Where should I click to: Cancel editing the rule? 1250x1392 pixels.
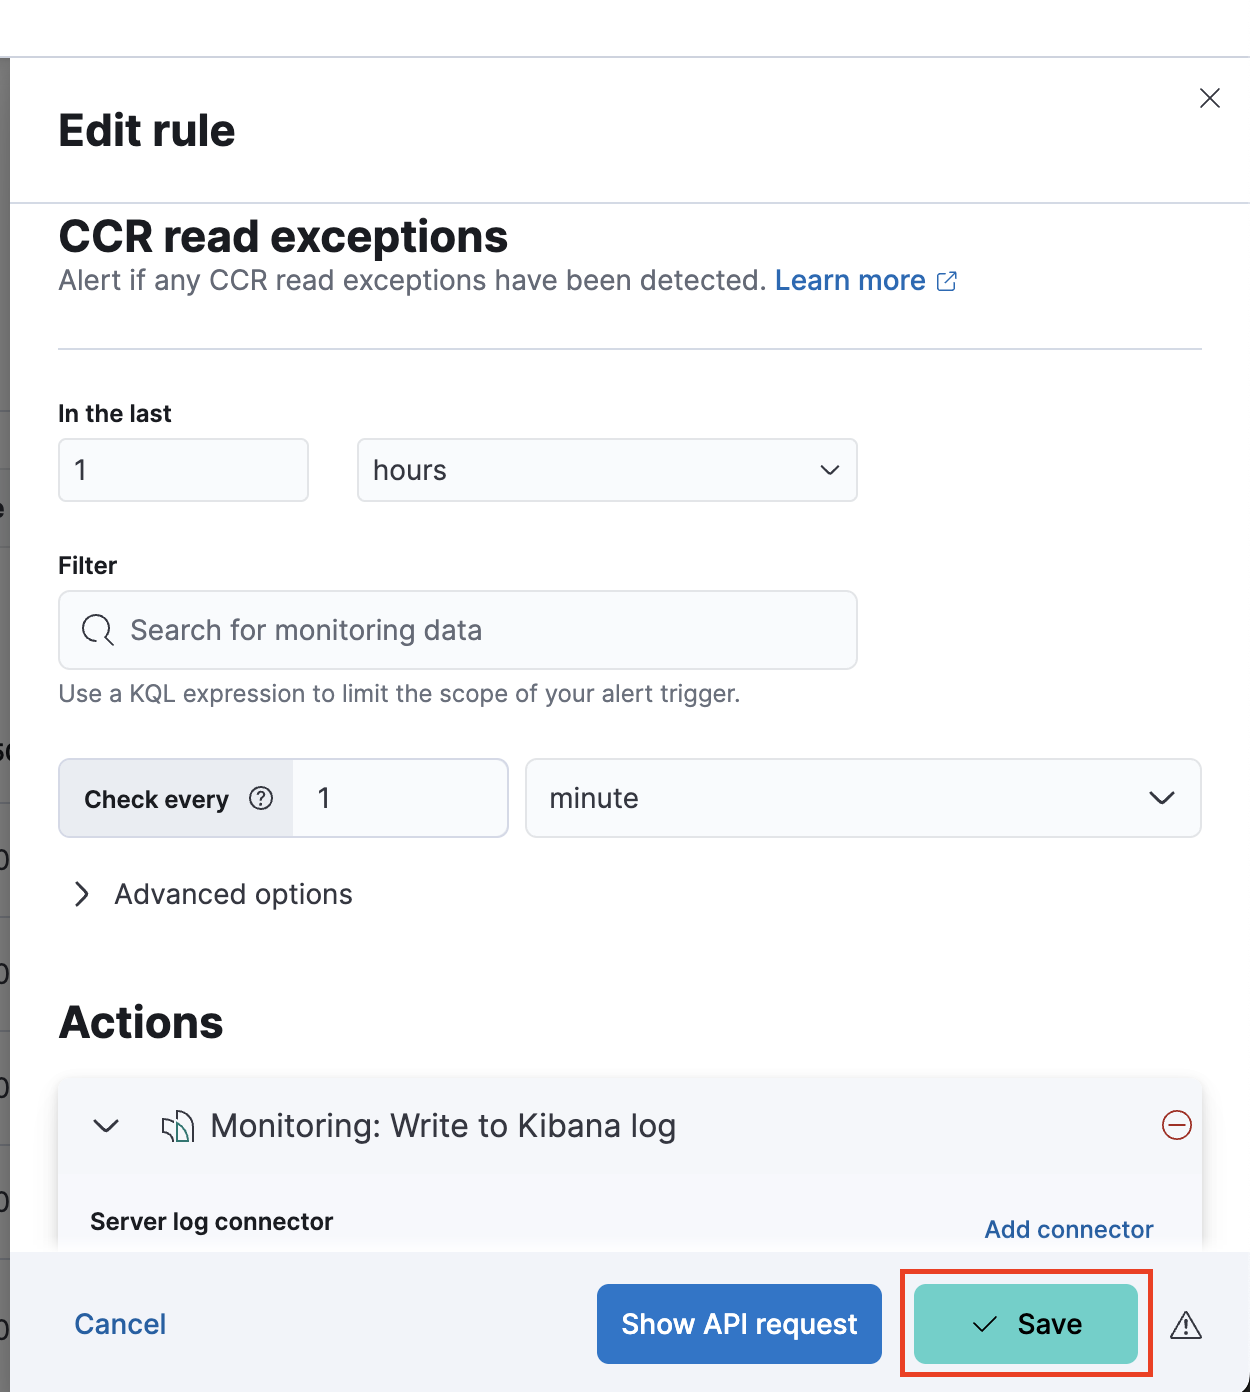[119, 1323]
